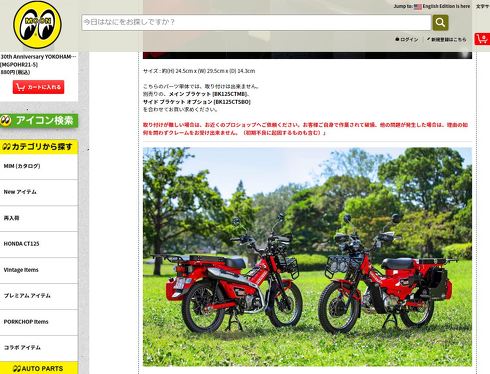Viewport: 490px width, 374px height.
Task: Open the red shopping cart icon
Action: pos(482,39)
